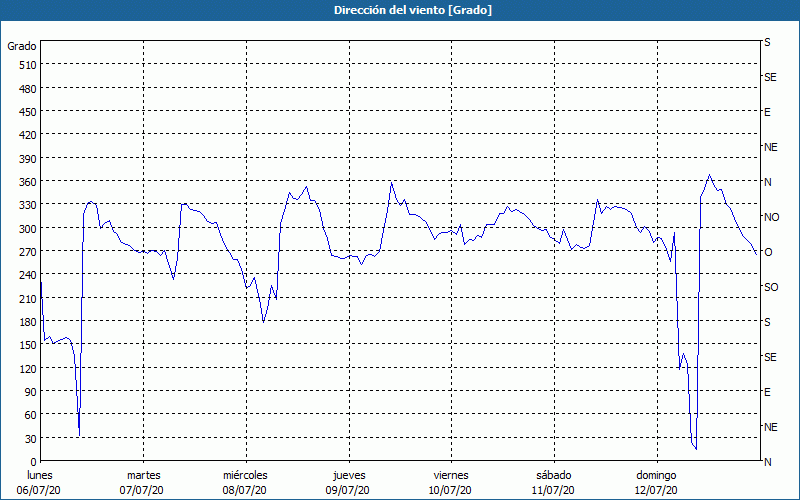
Task: Click the chart title 'Dirección del viento [Grado]'
Action: tap(399, 10)
